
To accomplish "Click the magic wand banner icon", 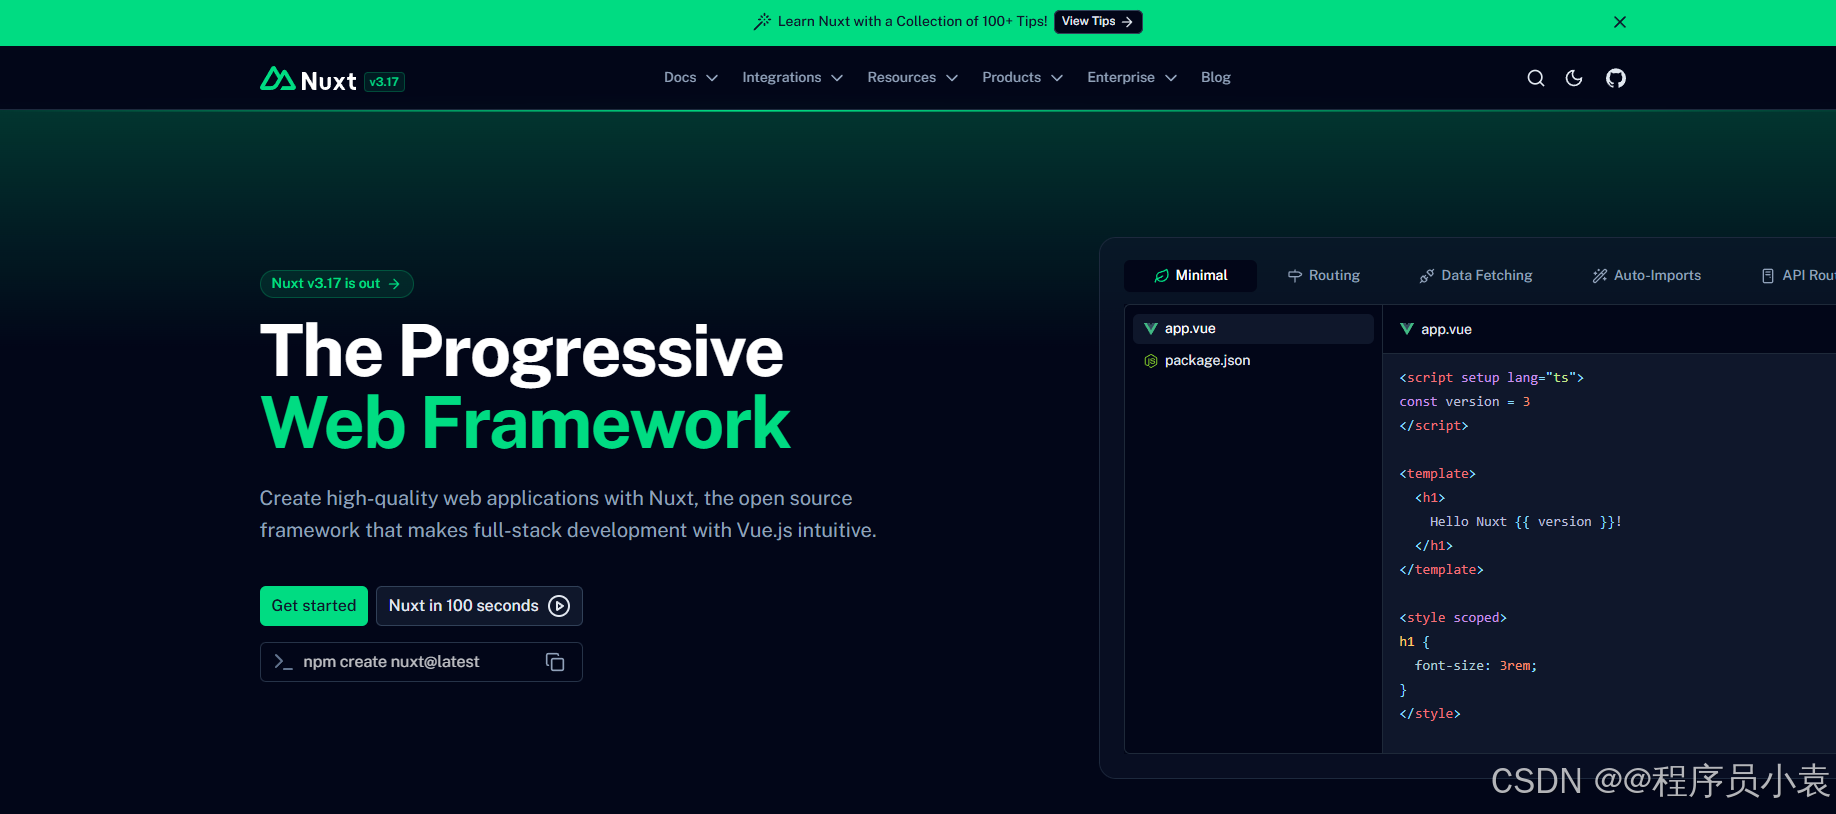I will coord(762,21).
